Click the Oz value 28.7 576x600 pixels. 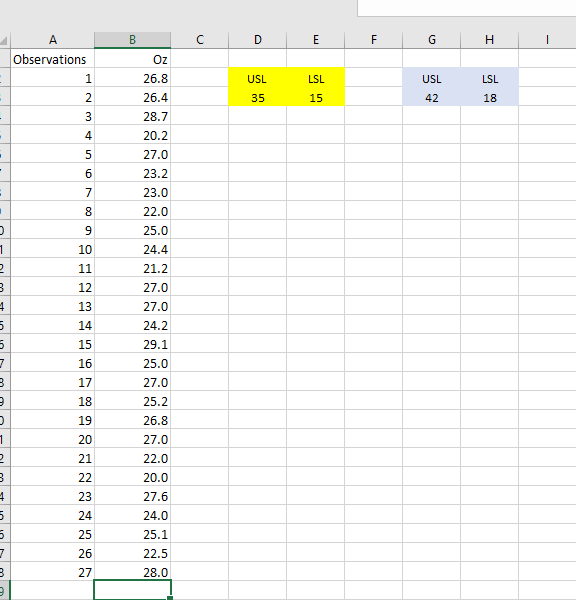132,116
